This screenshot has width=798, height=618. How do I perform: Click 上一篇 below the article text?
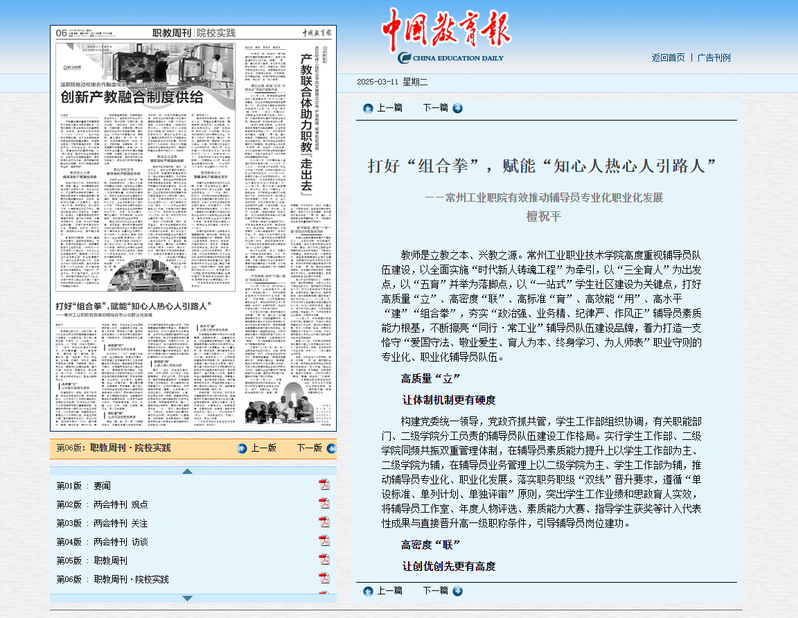(x=389, y=591)
